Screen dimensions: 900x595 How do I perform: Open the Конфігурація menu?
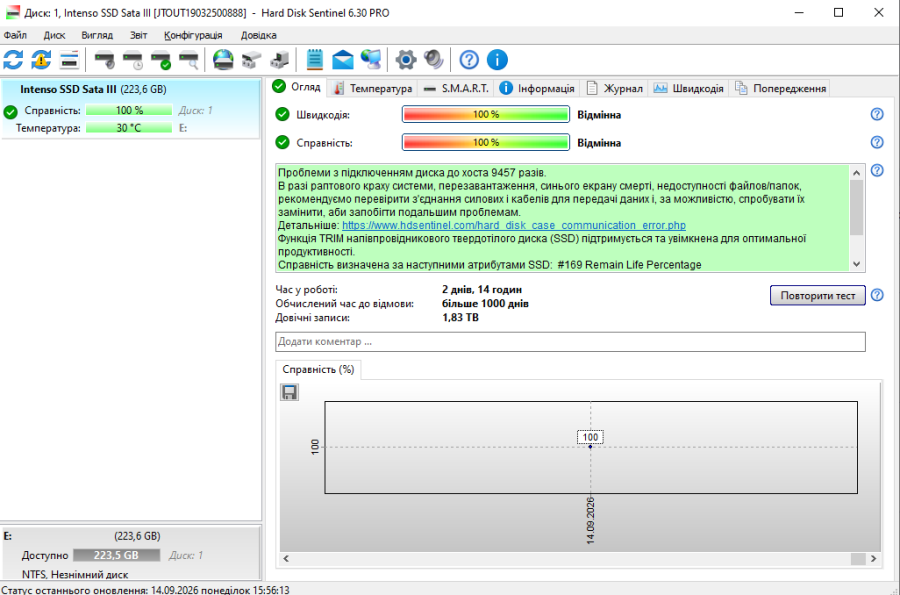point(193,35)
